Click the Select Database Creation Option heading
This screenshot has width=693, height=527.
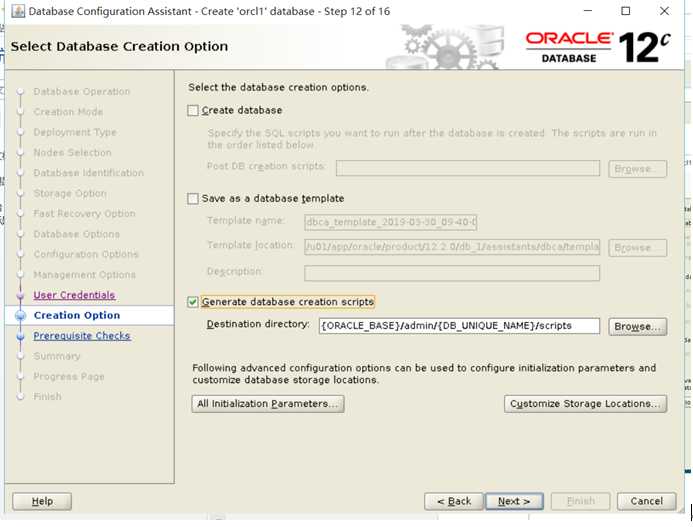(x=119, y=46)
